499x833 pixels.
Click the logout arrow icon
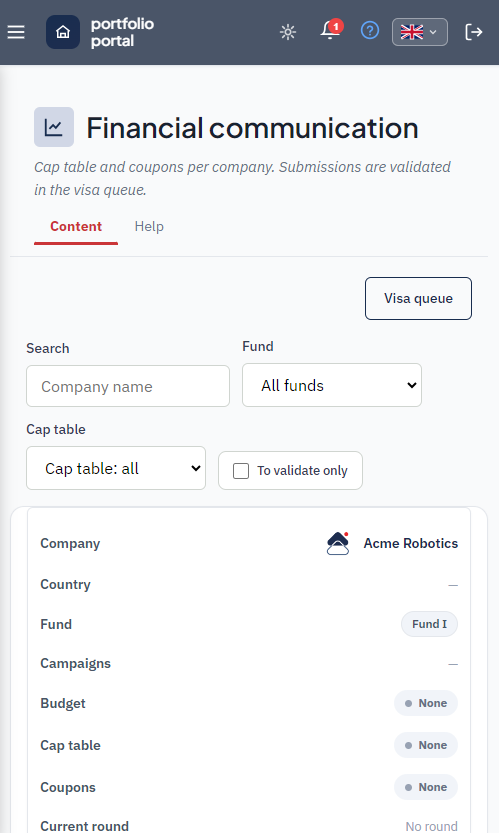click(473, 32)
